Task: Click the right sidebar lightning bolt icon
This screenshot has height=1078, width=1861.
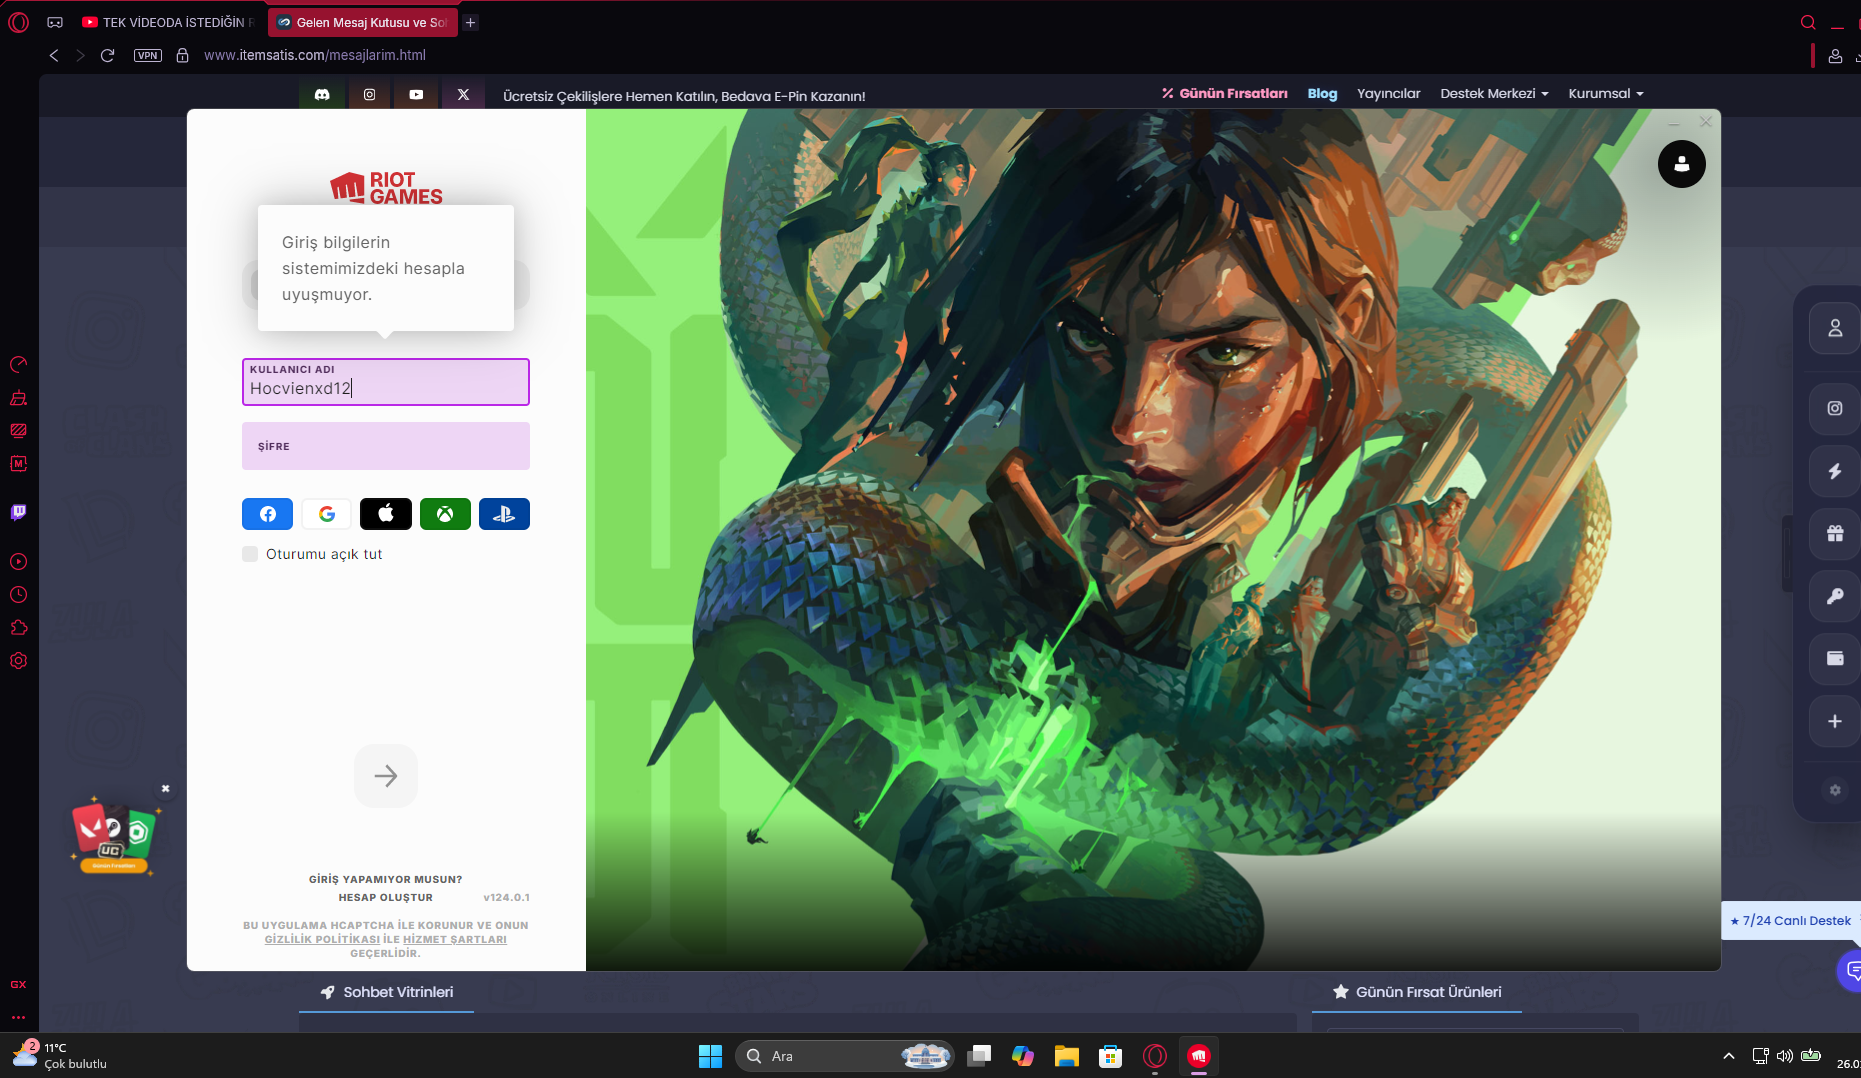Action: click(1835, 471)
